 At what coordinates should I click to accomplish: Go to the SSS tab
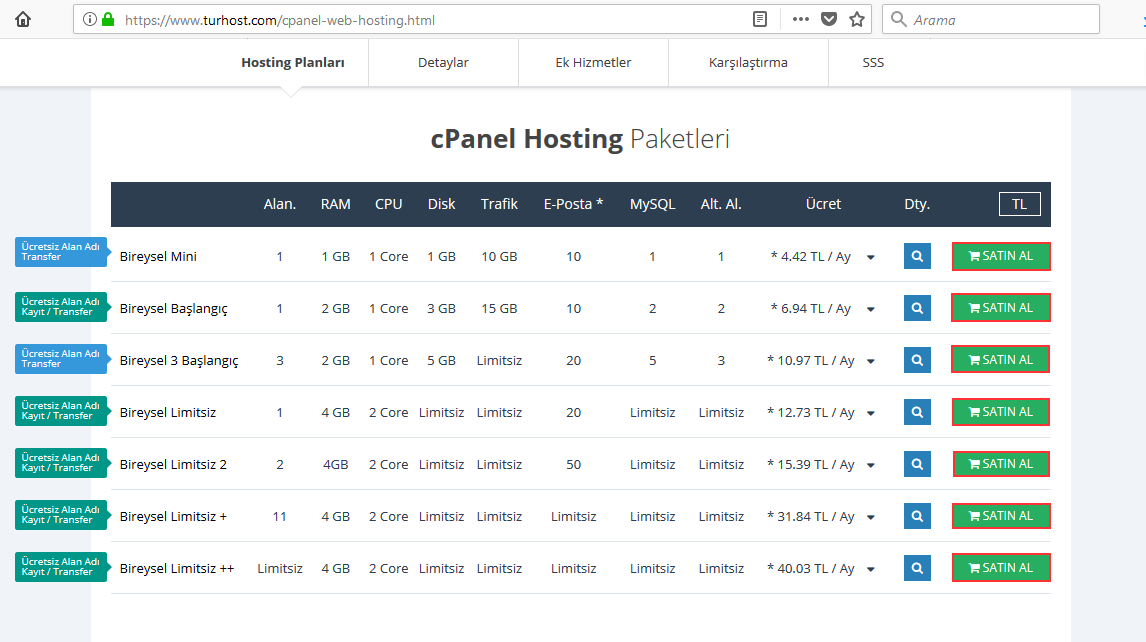pyautogui.click(x=873, y=62)
